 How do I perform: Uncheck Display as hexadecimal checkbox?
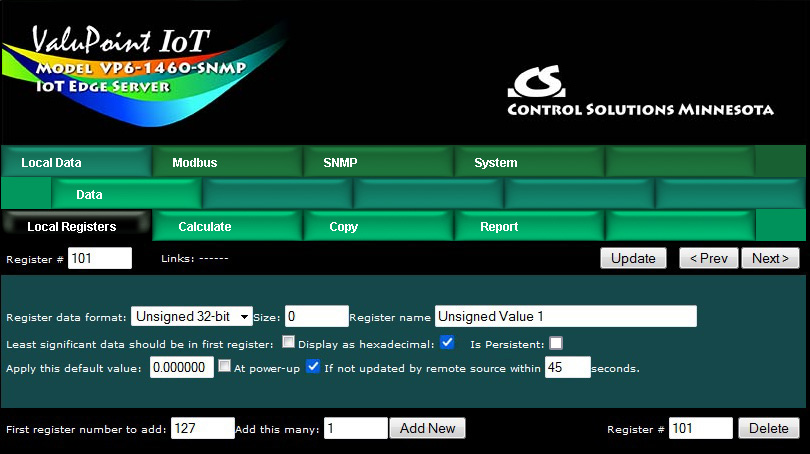(x=447, y=343)
